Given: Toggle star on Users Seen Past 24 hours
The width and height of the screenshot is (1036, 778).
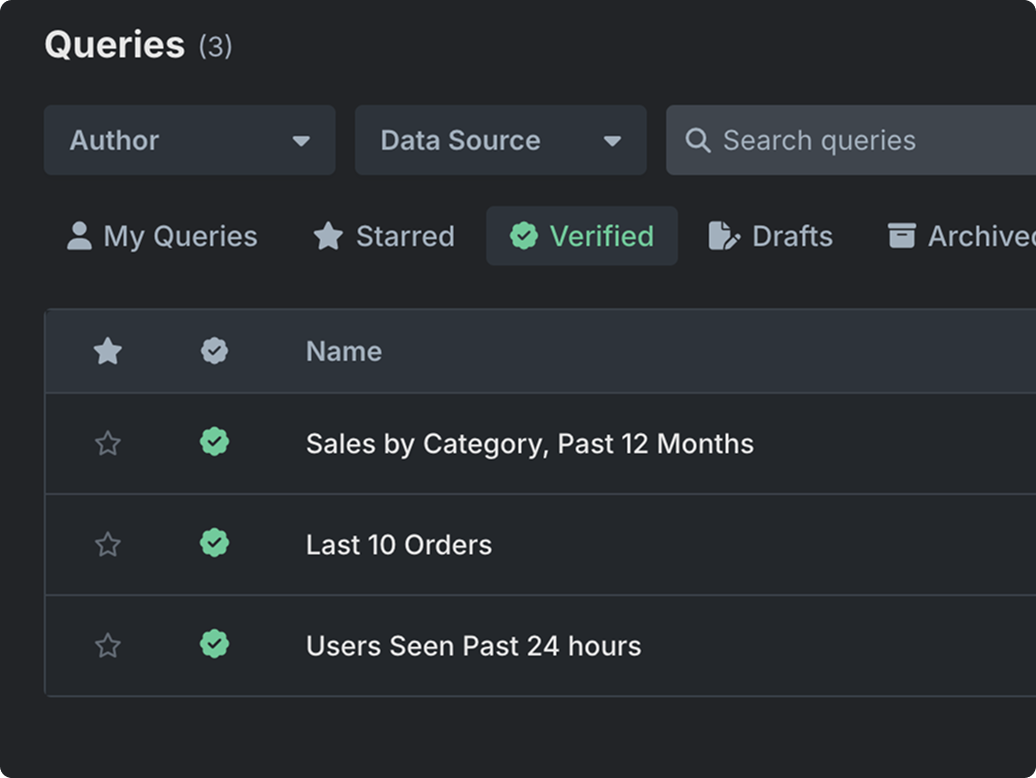Looking at the screenshot, I should click(107, 645).
